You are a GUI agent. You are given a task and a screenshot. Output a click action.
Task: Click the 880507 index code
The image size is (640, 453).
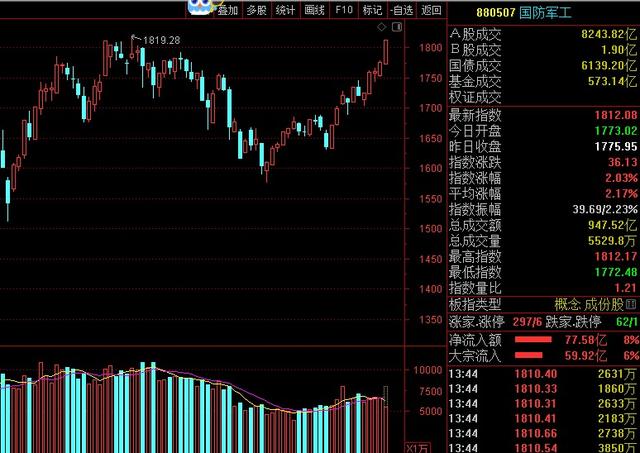tap(496, 13)
